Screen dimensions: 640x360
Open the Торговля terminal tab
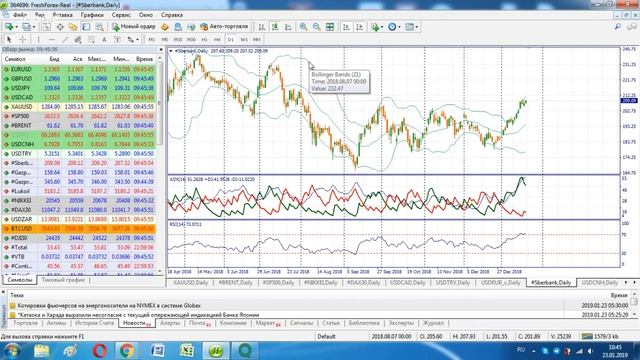(x=25, y=323)
